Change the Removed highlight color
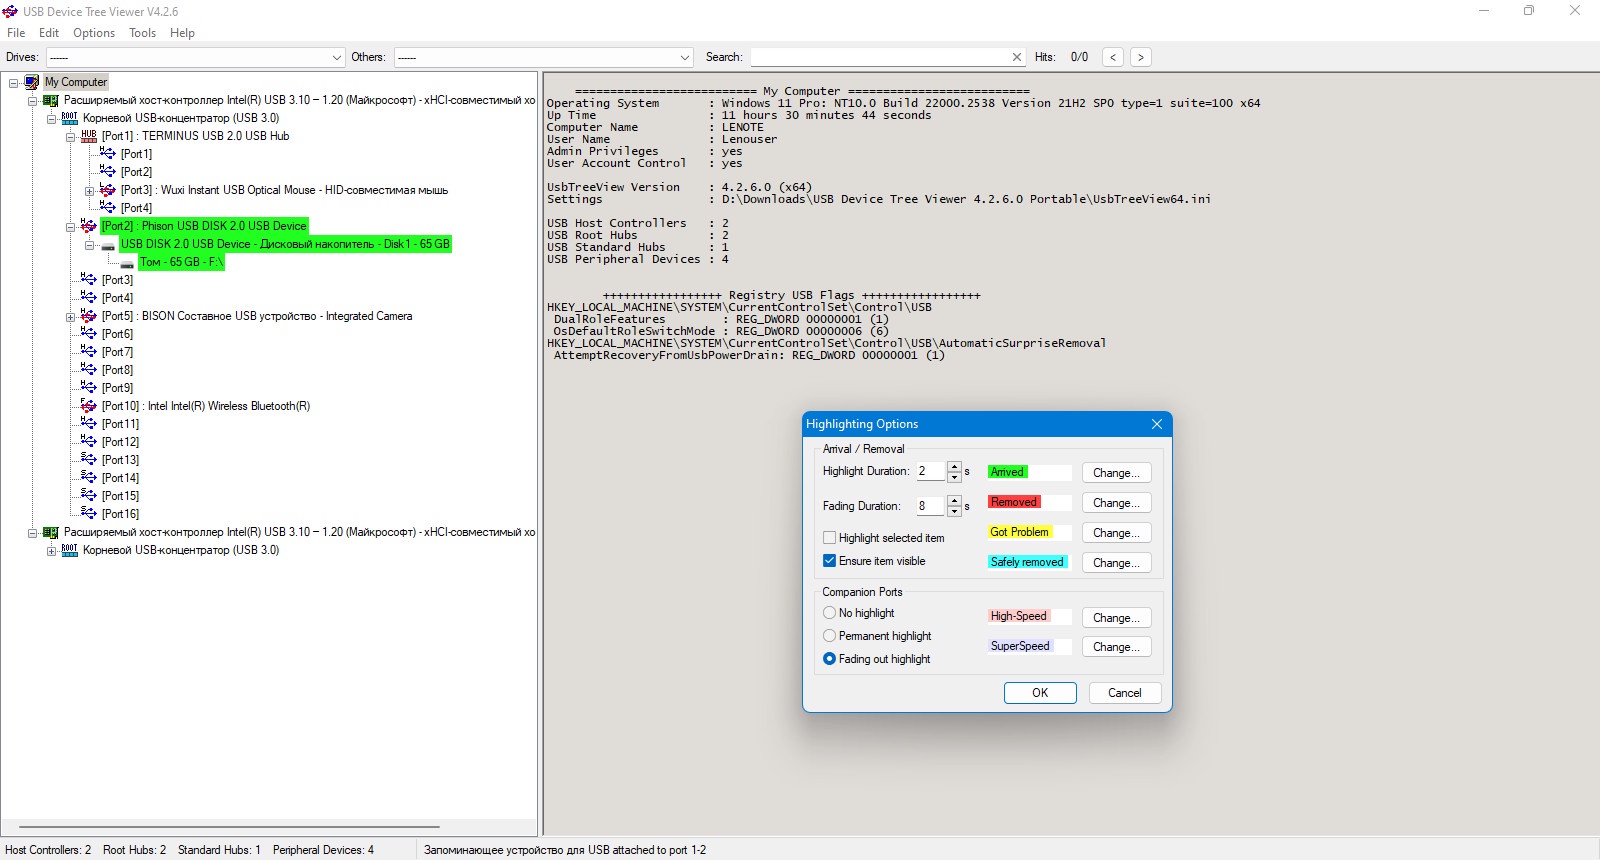This screenshot has width=1600, height=860. (x=1116, y=503)
